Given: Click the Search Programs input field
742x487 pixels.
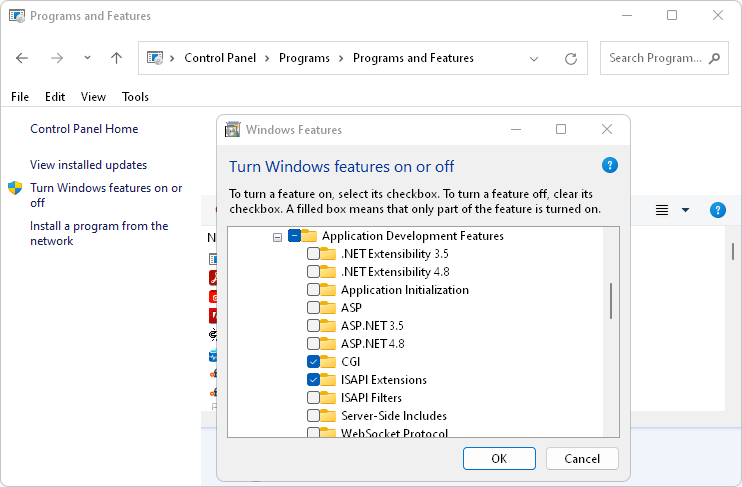Looking at the screenshot, I should pos(654,58).
